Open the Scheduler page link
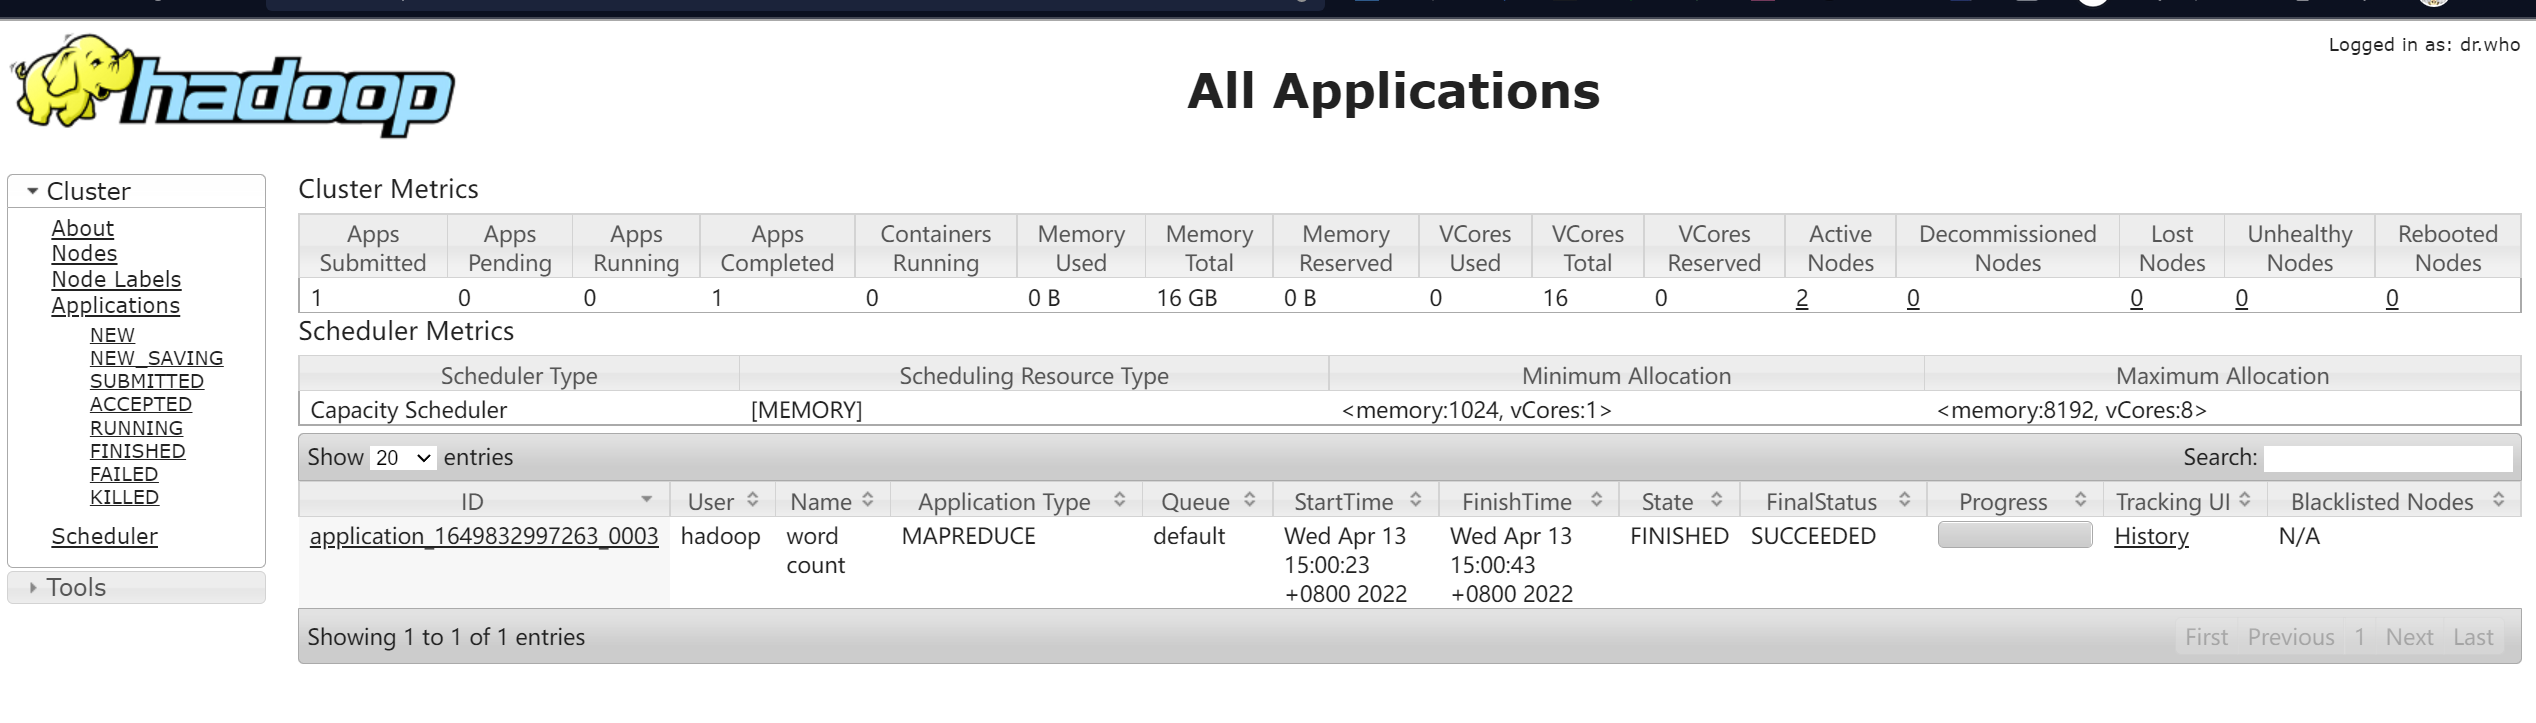This screenshot has height=723, width=2536. [x=104, y=537]
